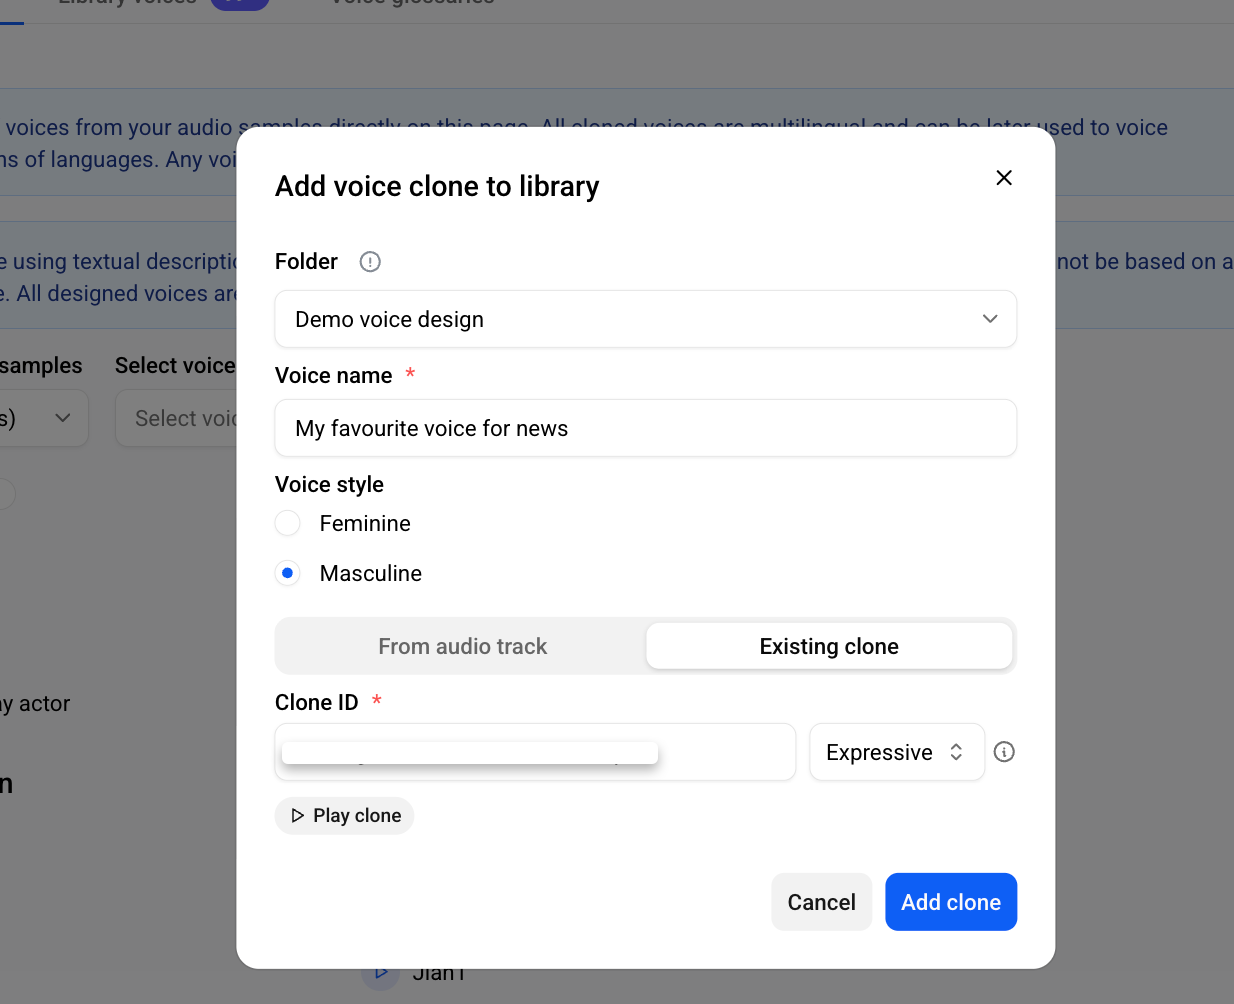Close the Add voice clone dialog
Screen dimensions: 1234x1004
tap(1004, 178)
